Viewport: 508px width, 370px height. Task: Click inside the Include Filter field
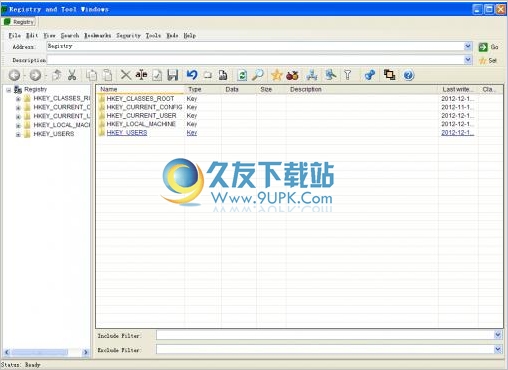tap(325, 335)
